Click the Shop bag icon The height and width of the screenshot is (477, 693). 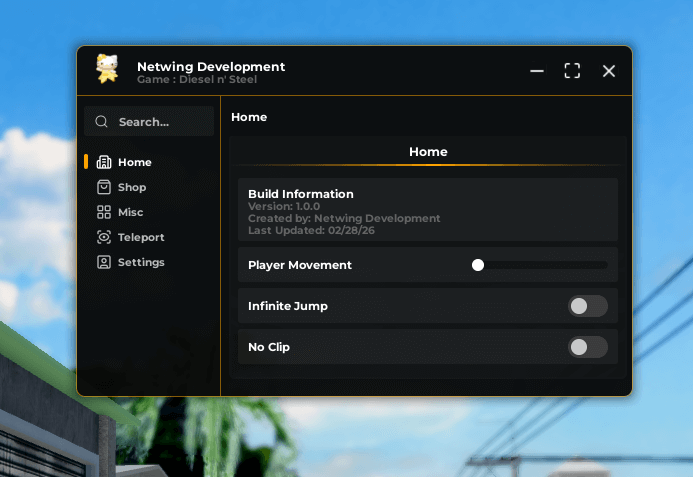point(104,187)
